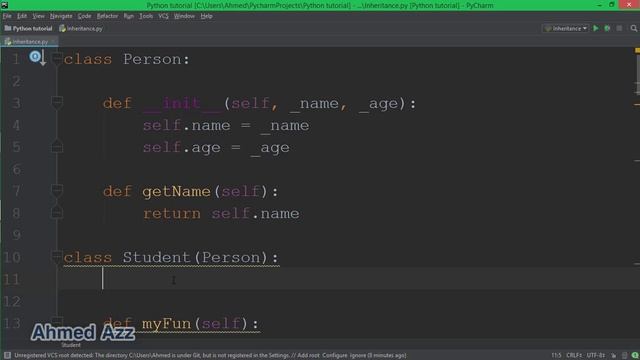Click the getName method name on line 7
Viewport: 640px width, 360px height.
[x=176, y=191]
